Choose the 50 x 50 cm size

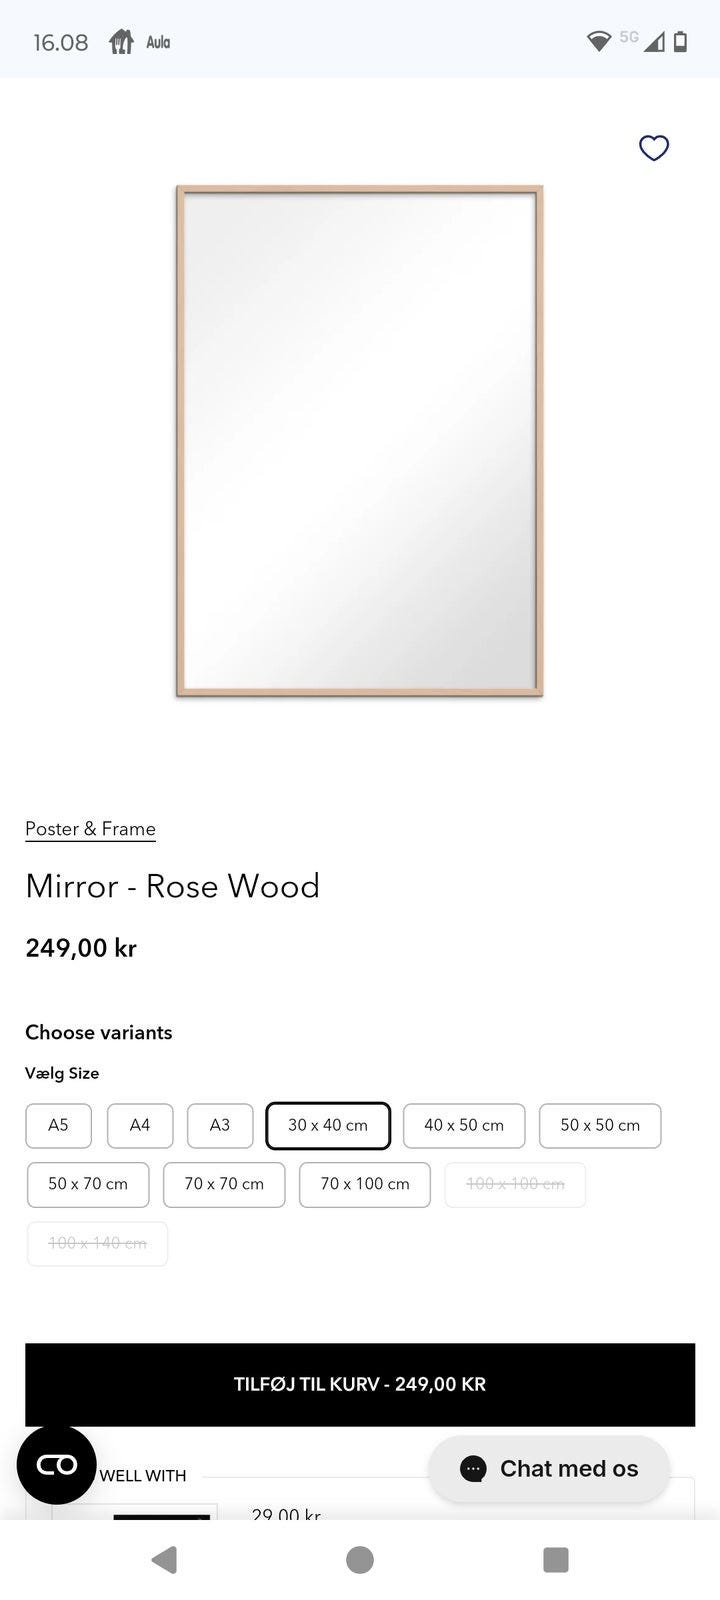[x=600, y=1125]
